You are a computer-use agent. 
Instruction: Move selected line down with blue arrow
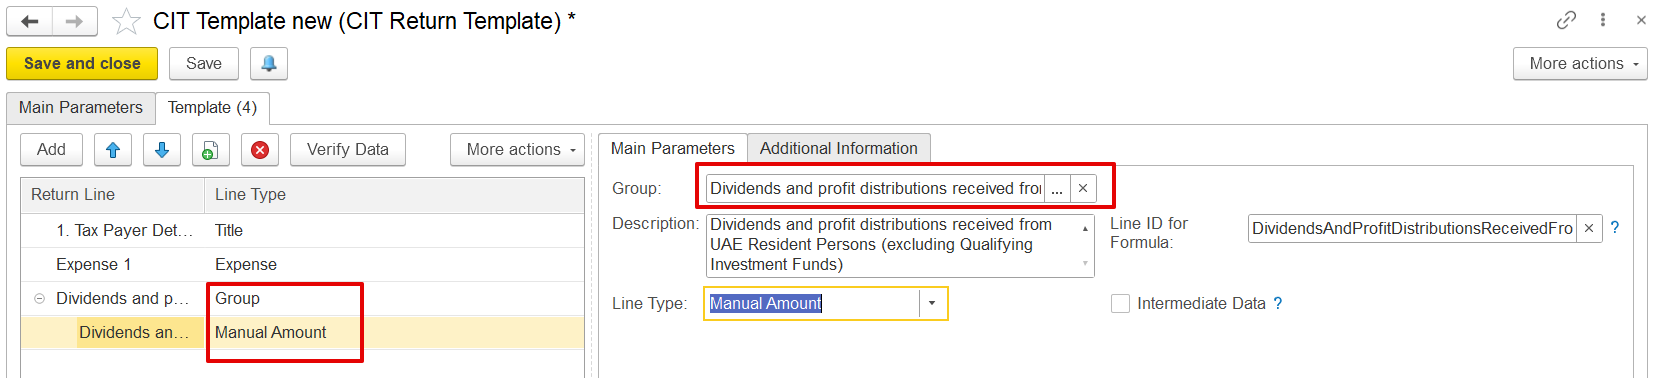(x=162, y=150)
